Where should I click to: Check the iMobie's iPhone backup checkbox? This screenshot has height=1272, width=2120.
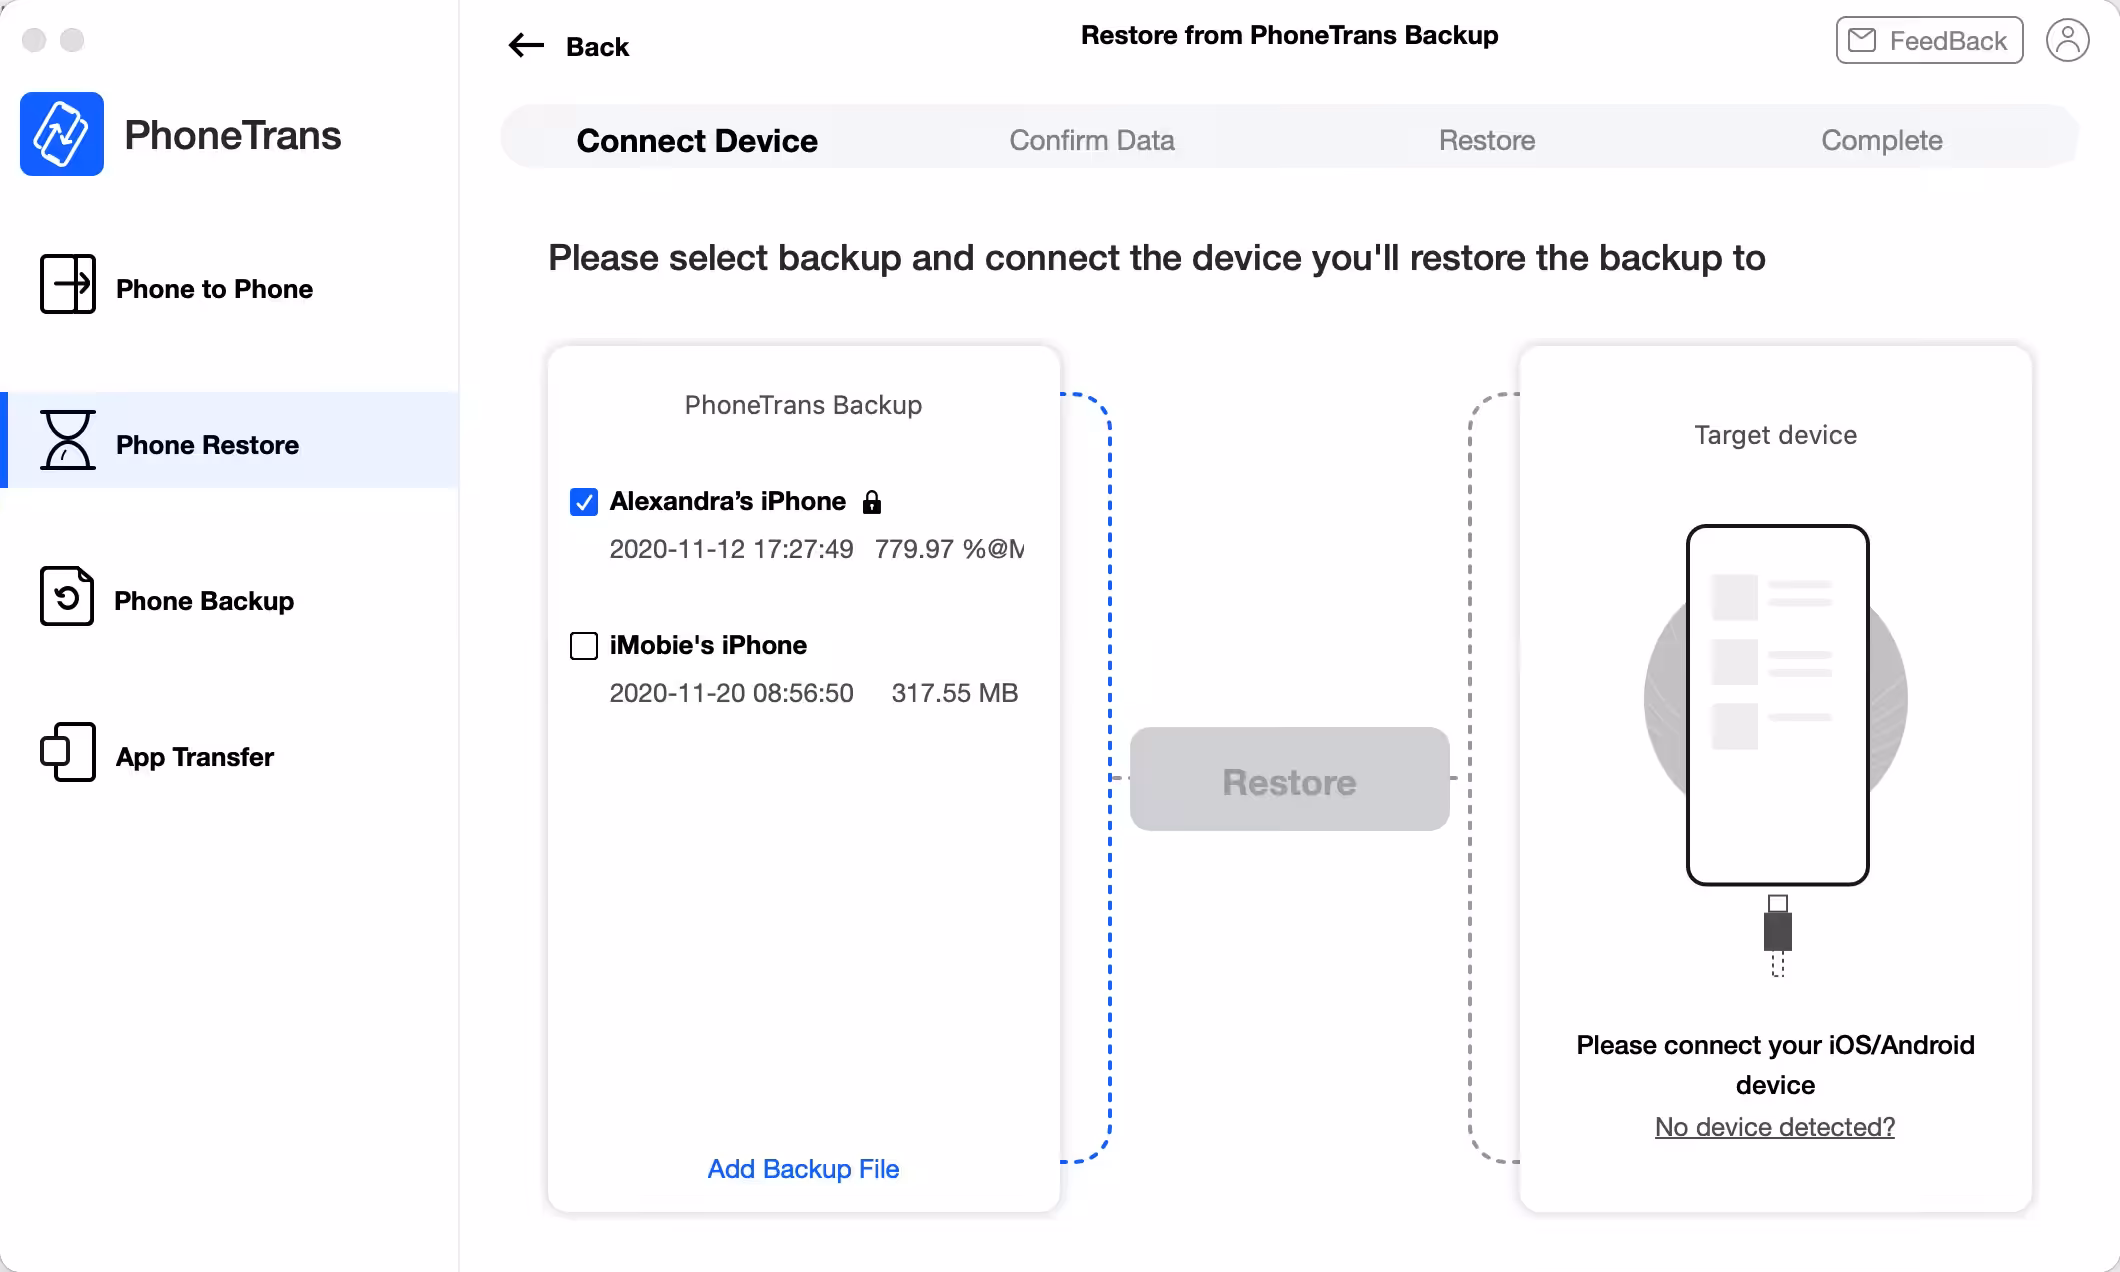[584, 646]
